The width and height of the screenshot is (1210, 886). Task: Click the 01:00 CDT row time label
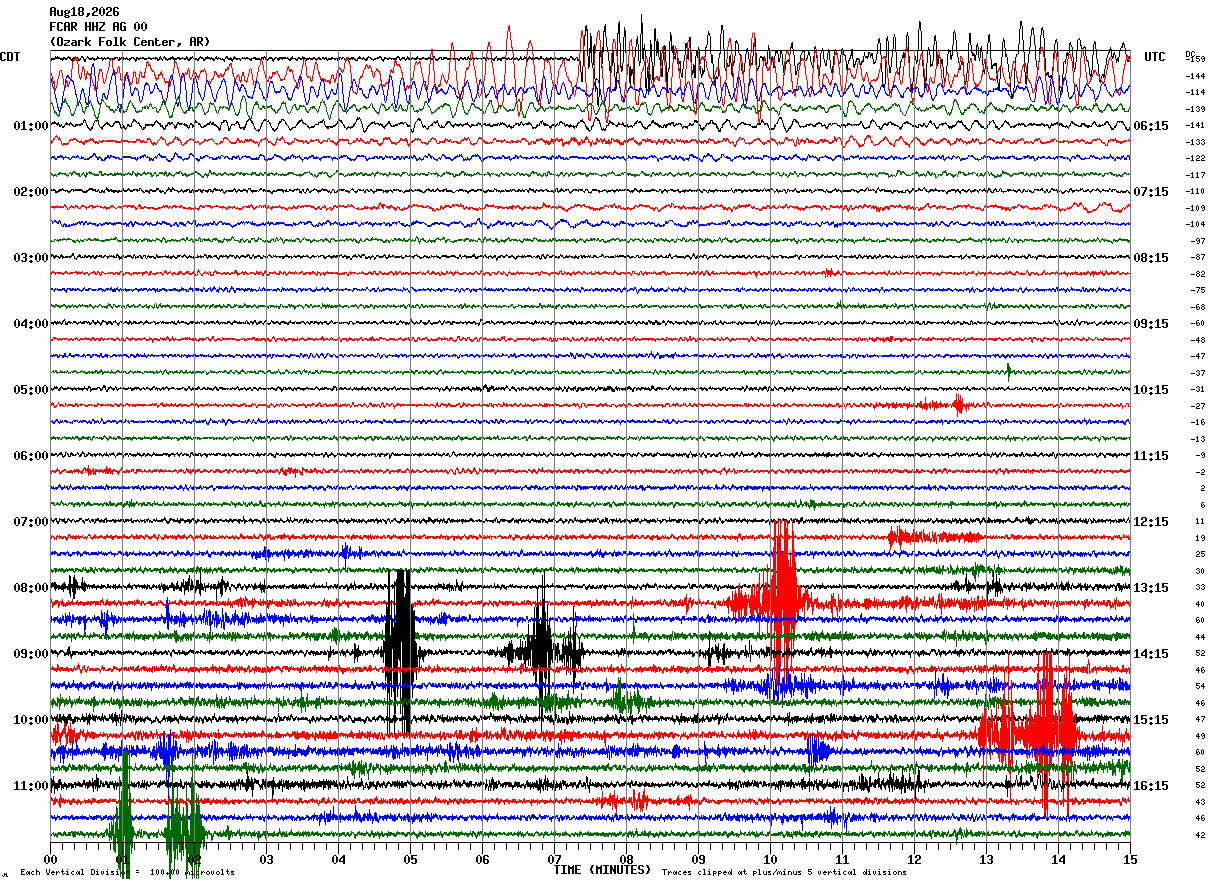click(x=31, y=126)
